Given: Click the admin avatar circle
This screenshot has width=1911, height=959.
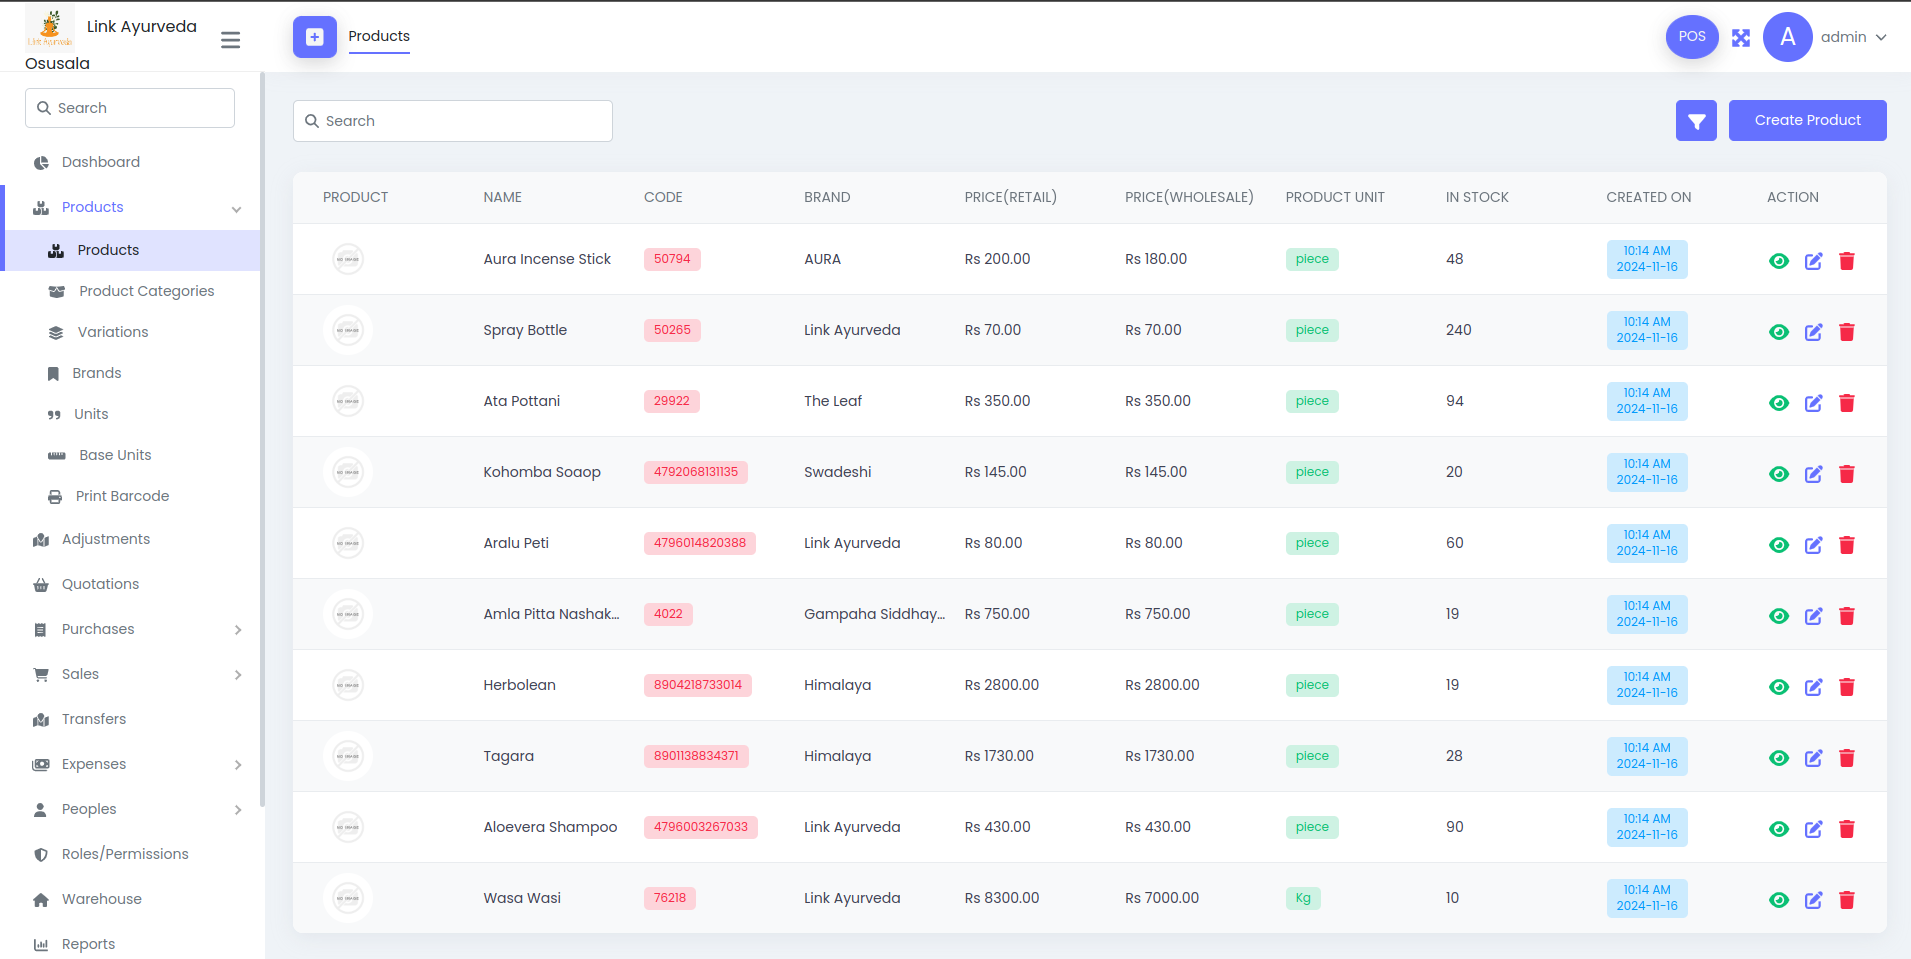Looking at the screenshot, I should (1787, 37).
